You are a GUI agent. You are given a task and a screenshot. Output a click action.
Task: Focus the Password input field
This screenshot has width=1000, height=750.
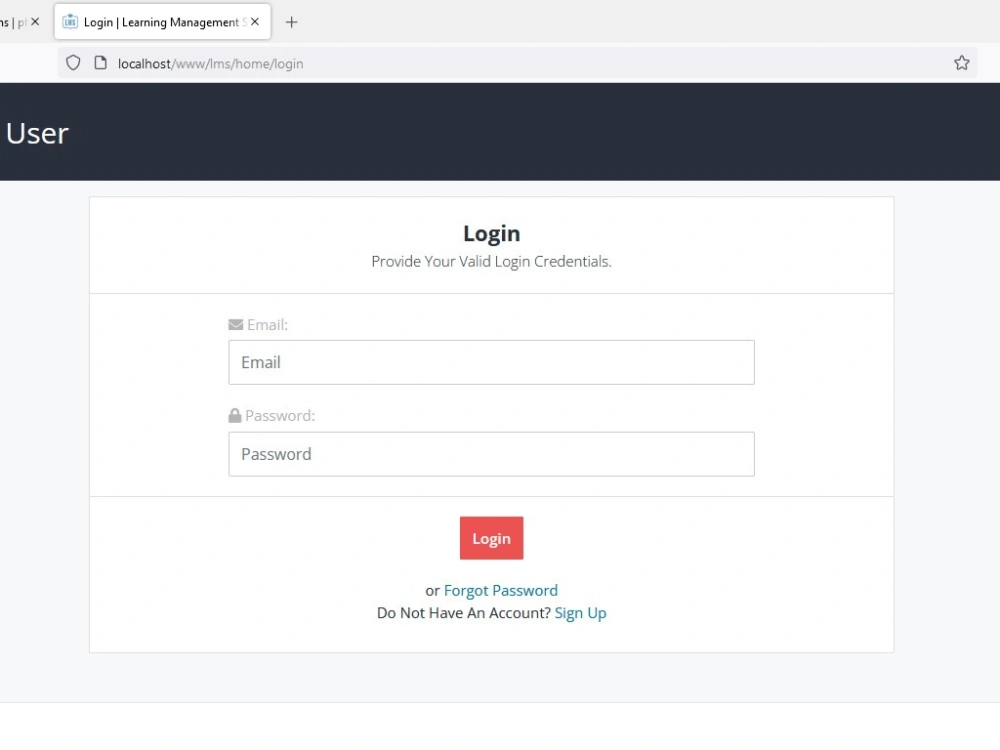[x=491, y=454]
